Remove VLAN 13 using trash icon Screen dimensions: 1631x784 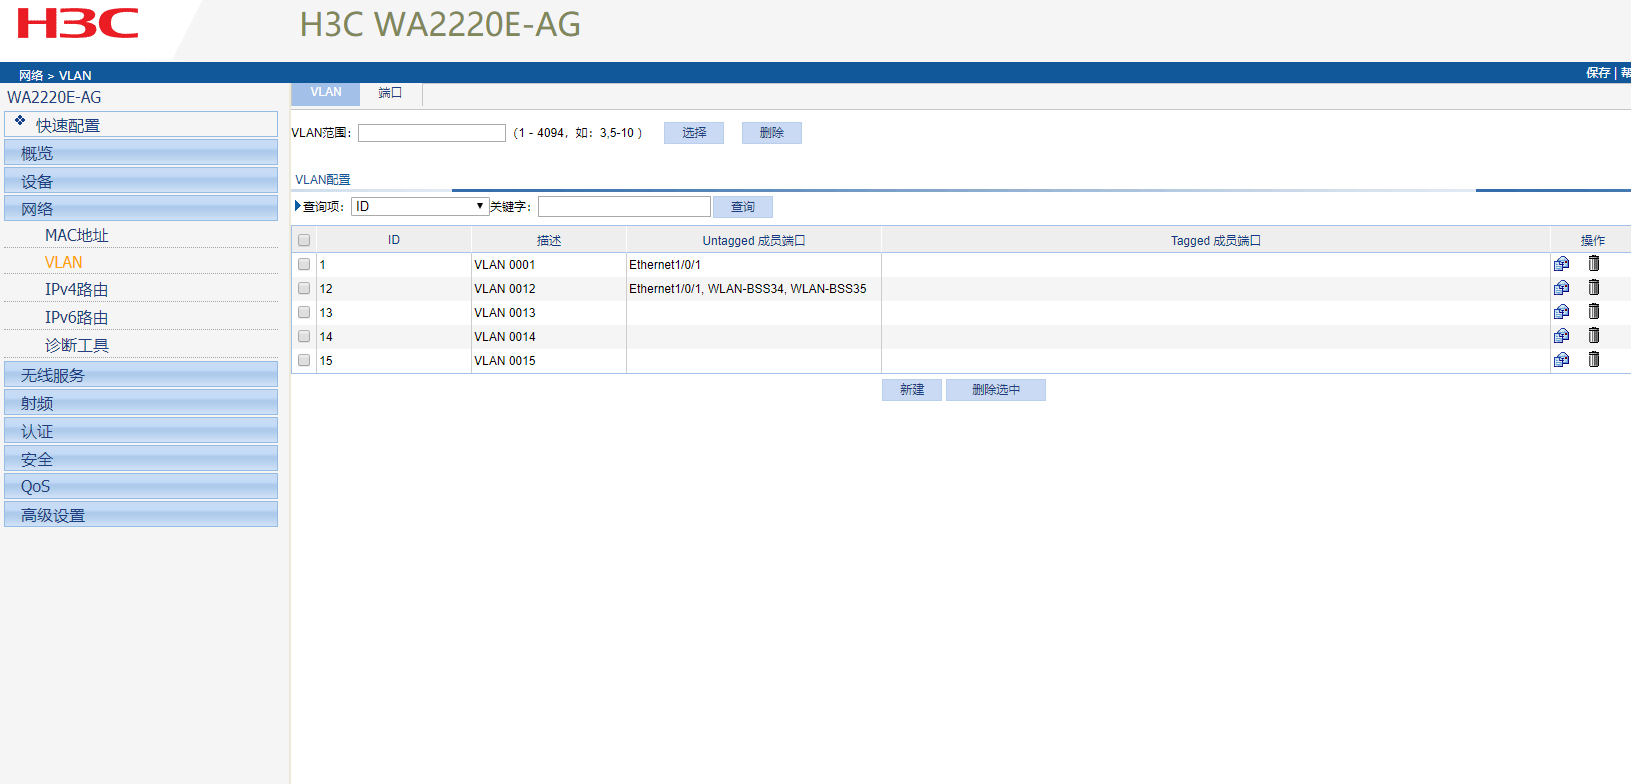point(1594,312)
